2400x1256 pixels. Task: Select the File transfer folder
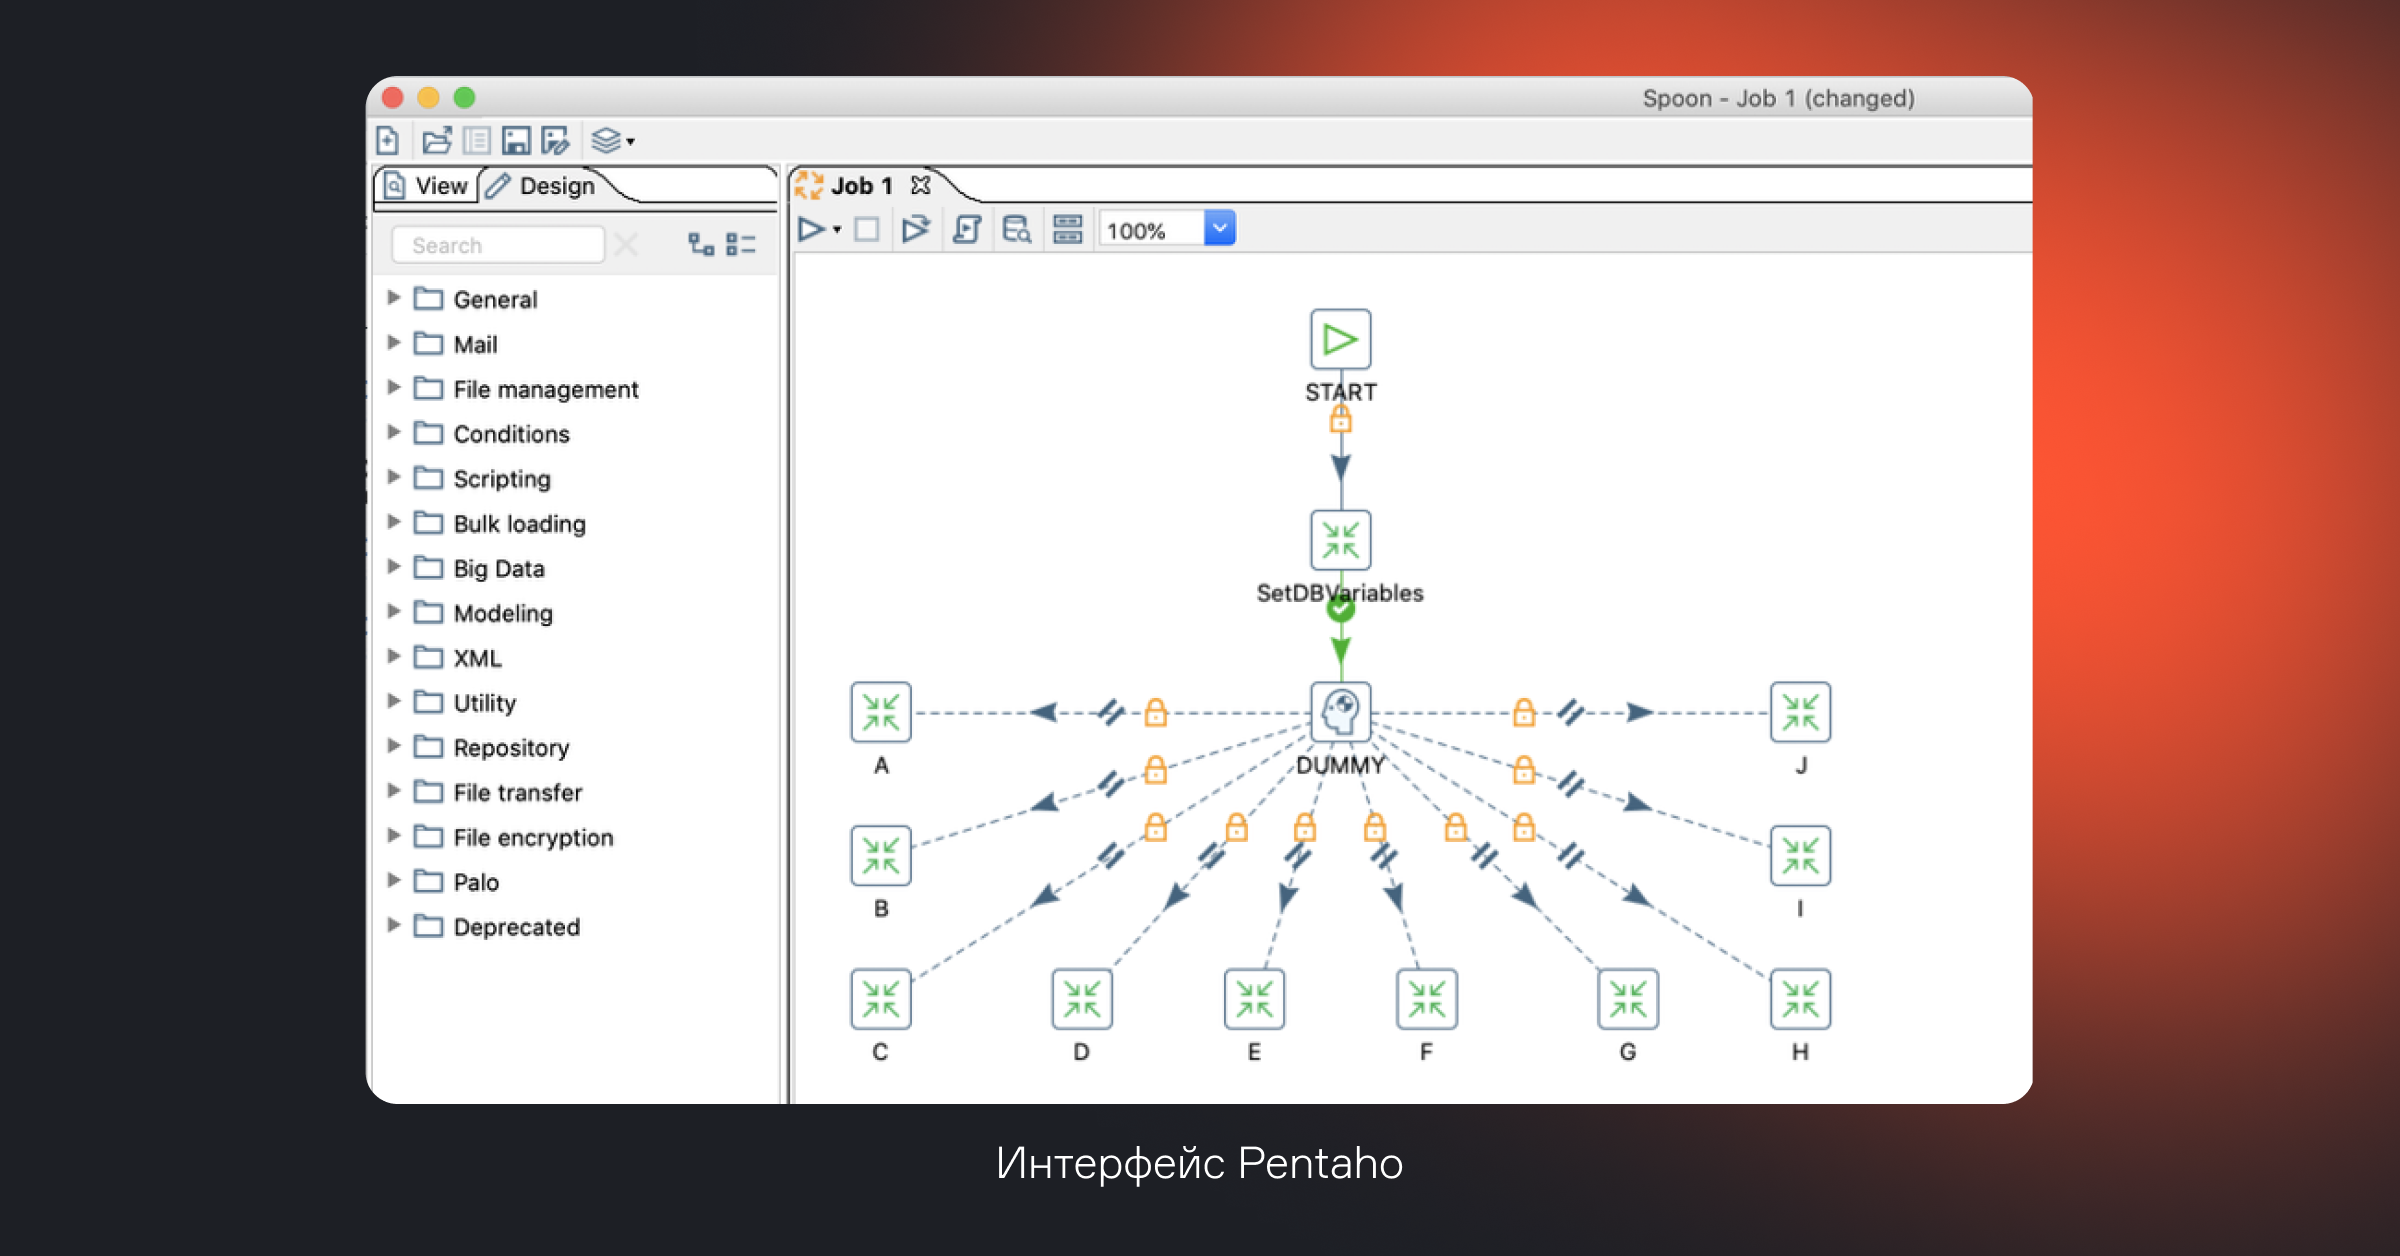point(498,792)
